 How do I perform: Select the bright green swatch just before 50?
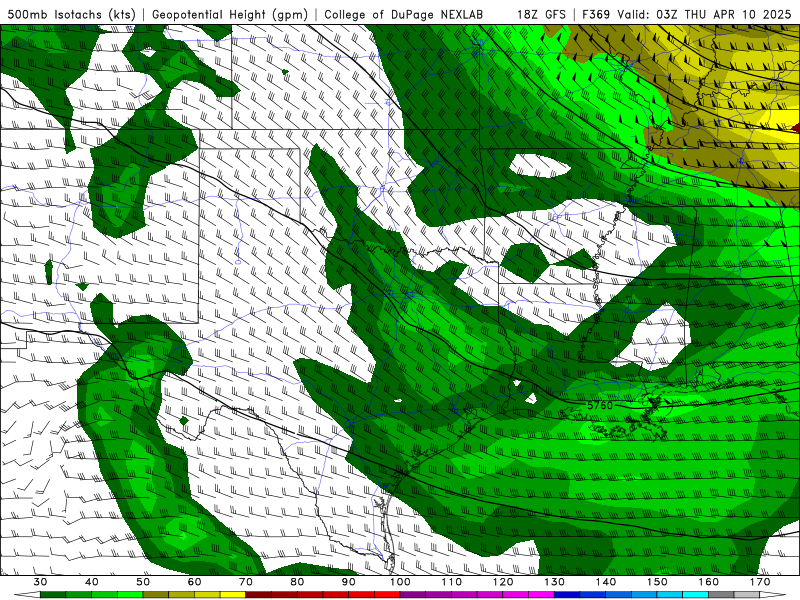(x=130, y=595)
